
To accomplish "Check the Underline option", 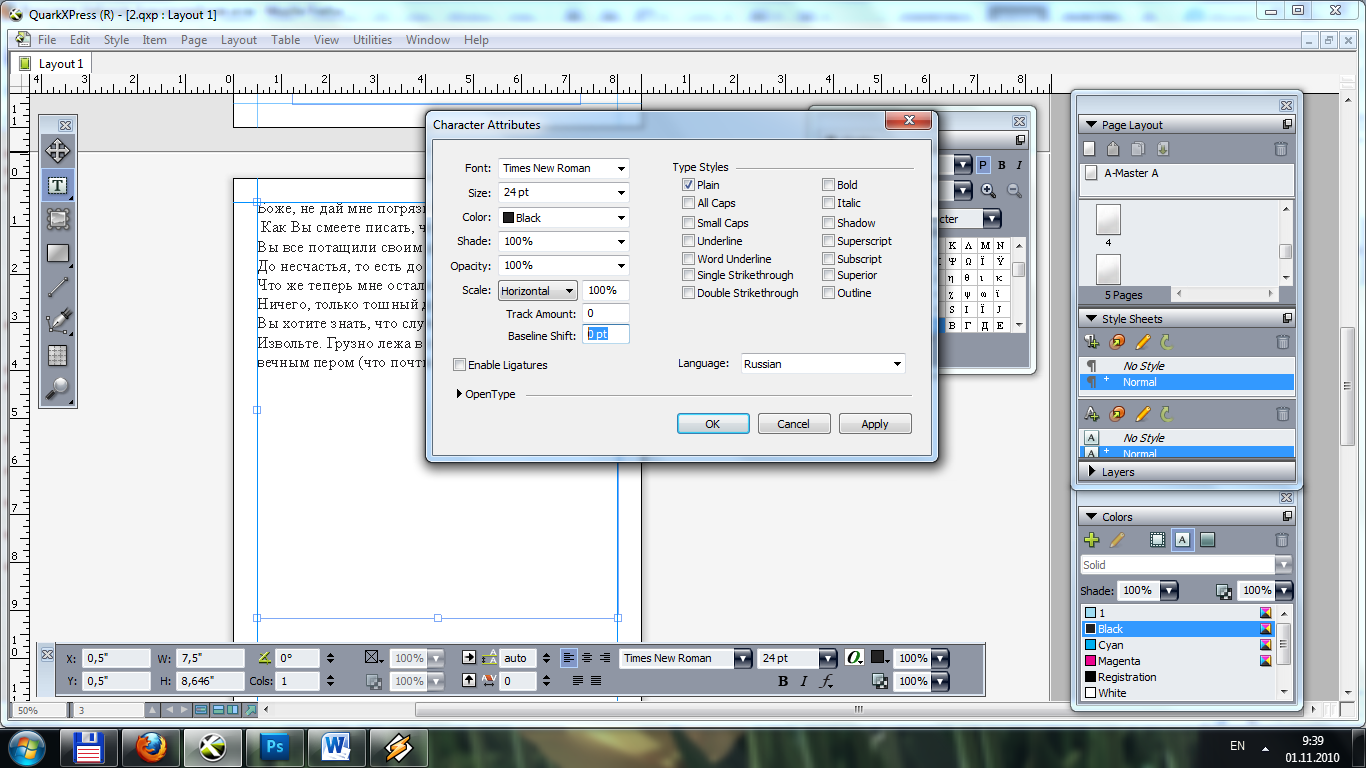I will 688,241.
